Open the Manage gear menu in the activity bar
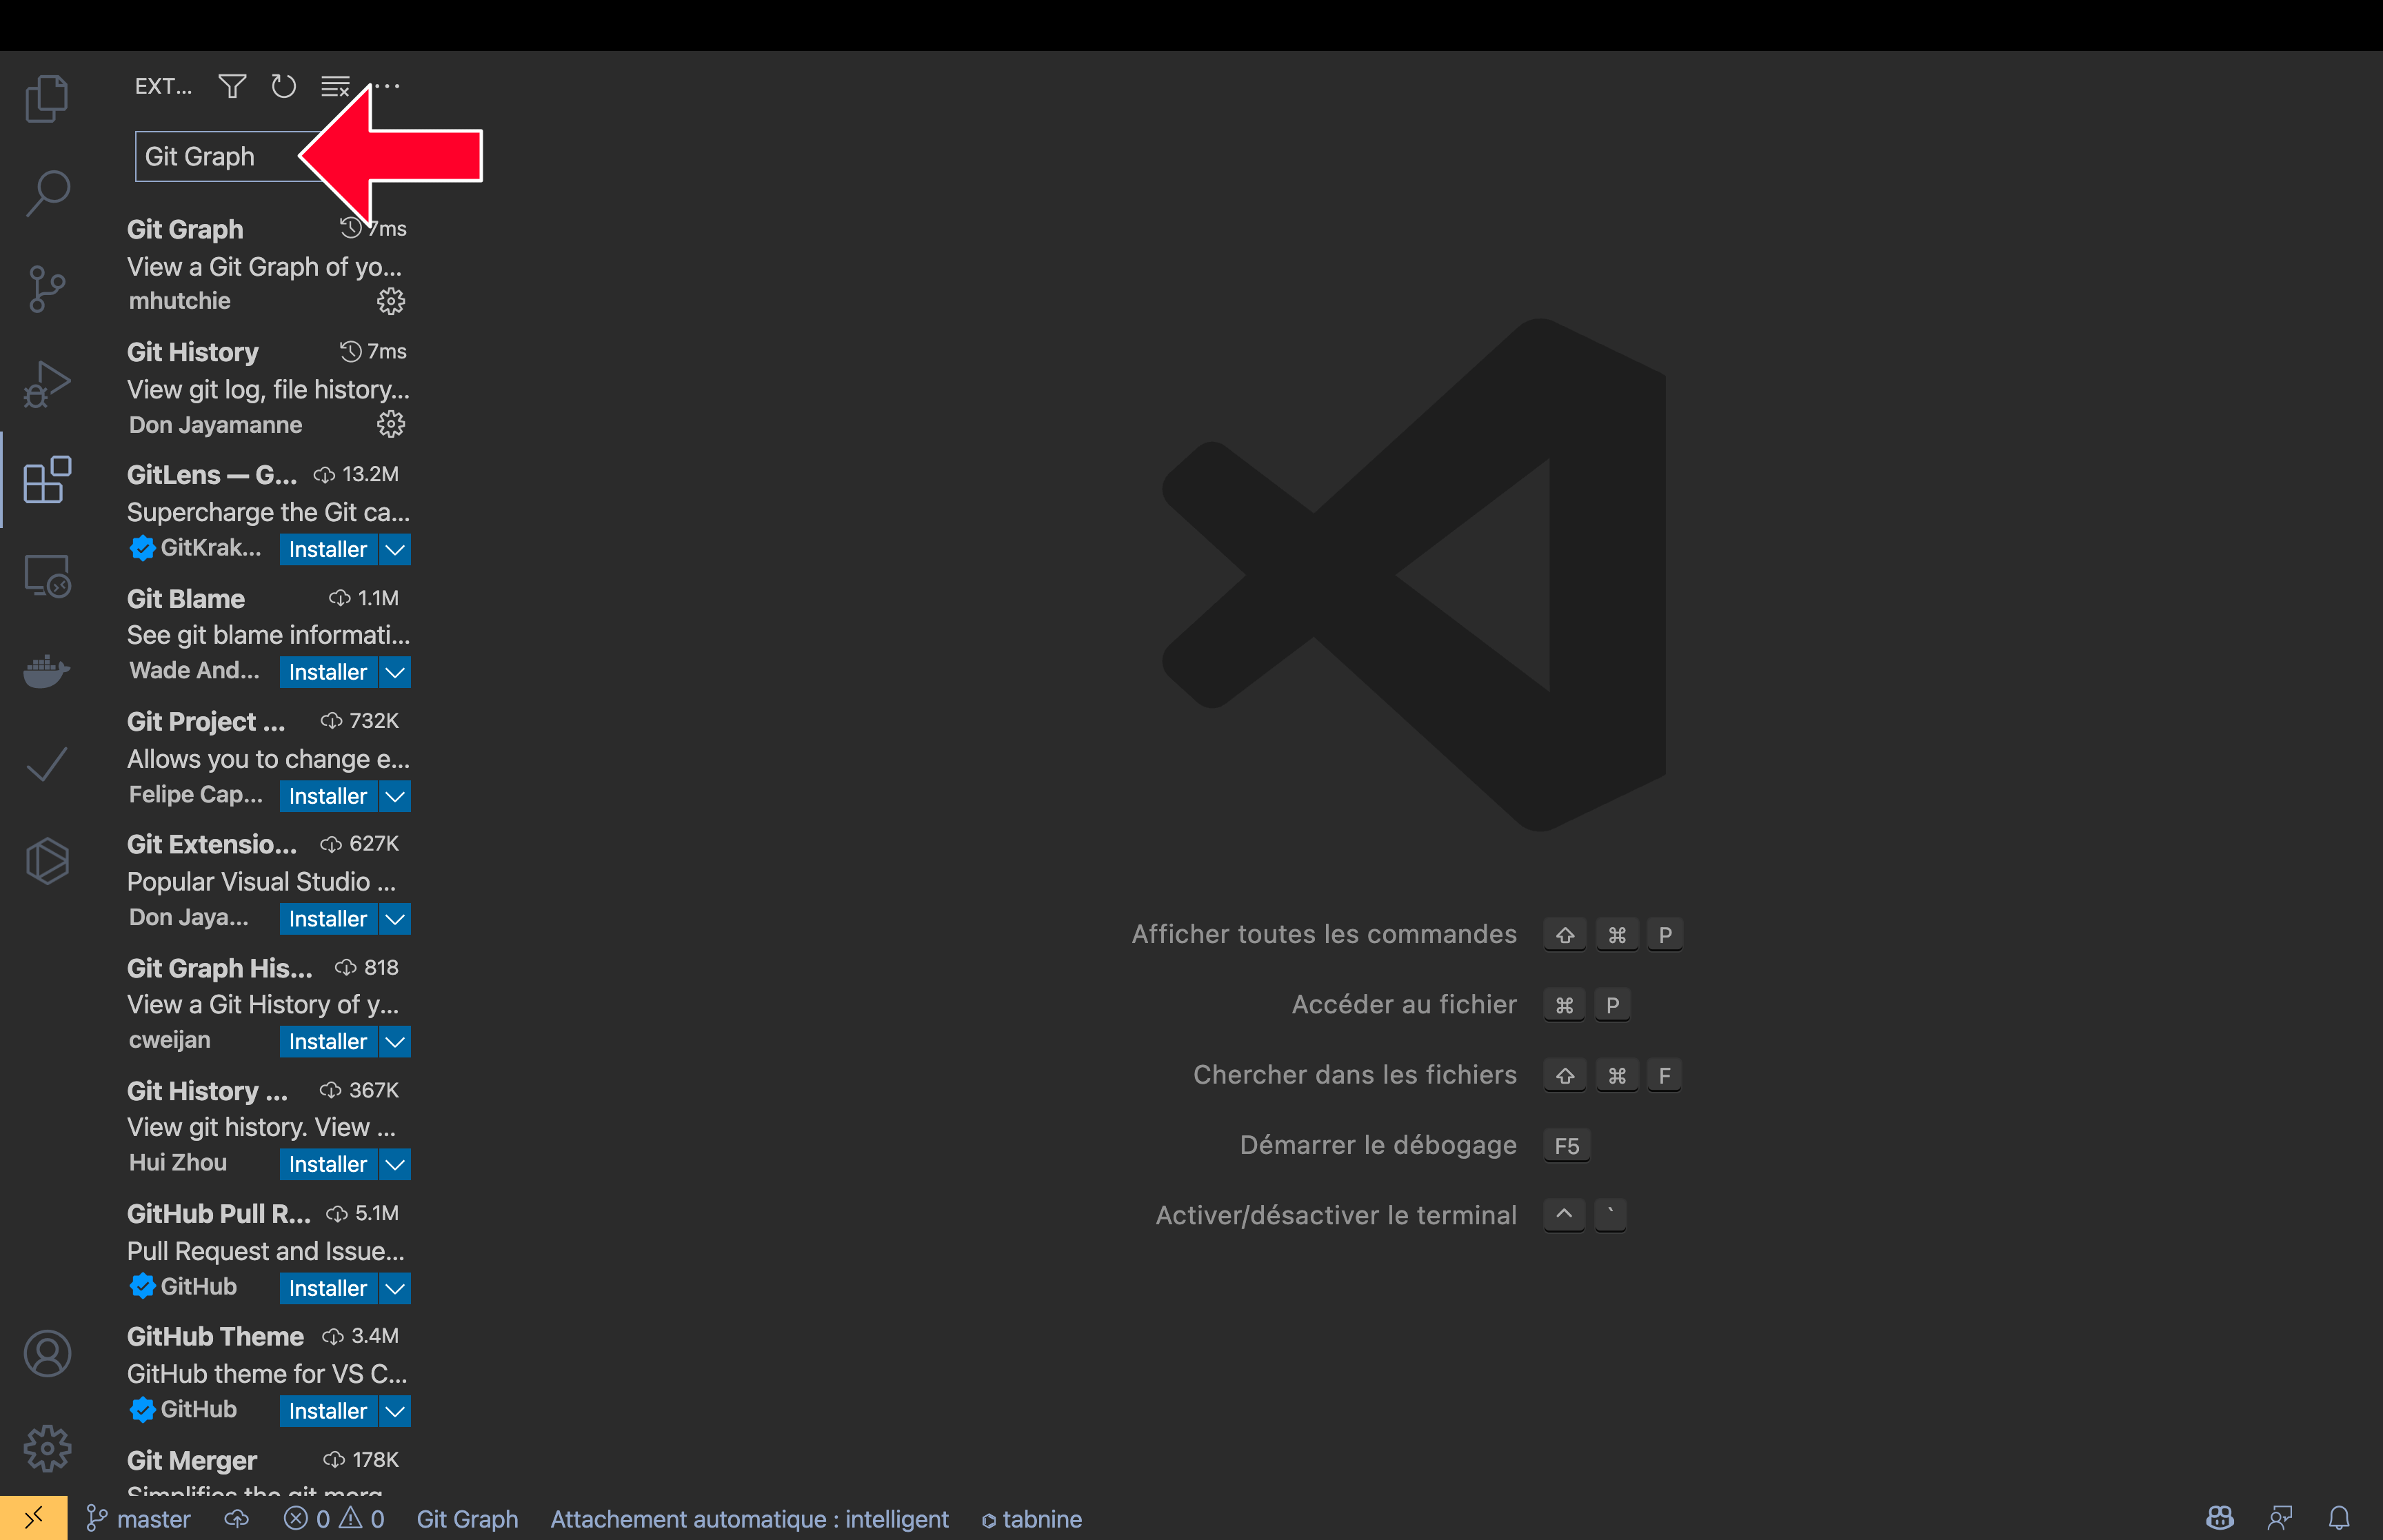Screen dimensions: 2383x1540 [x=47, y=1449]
